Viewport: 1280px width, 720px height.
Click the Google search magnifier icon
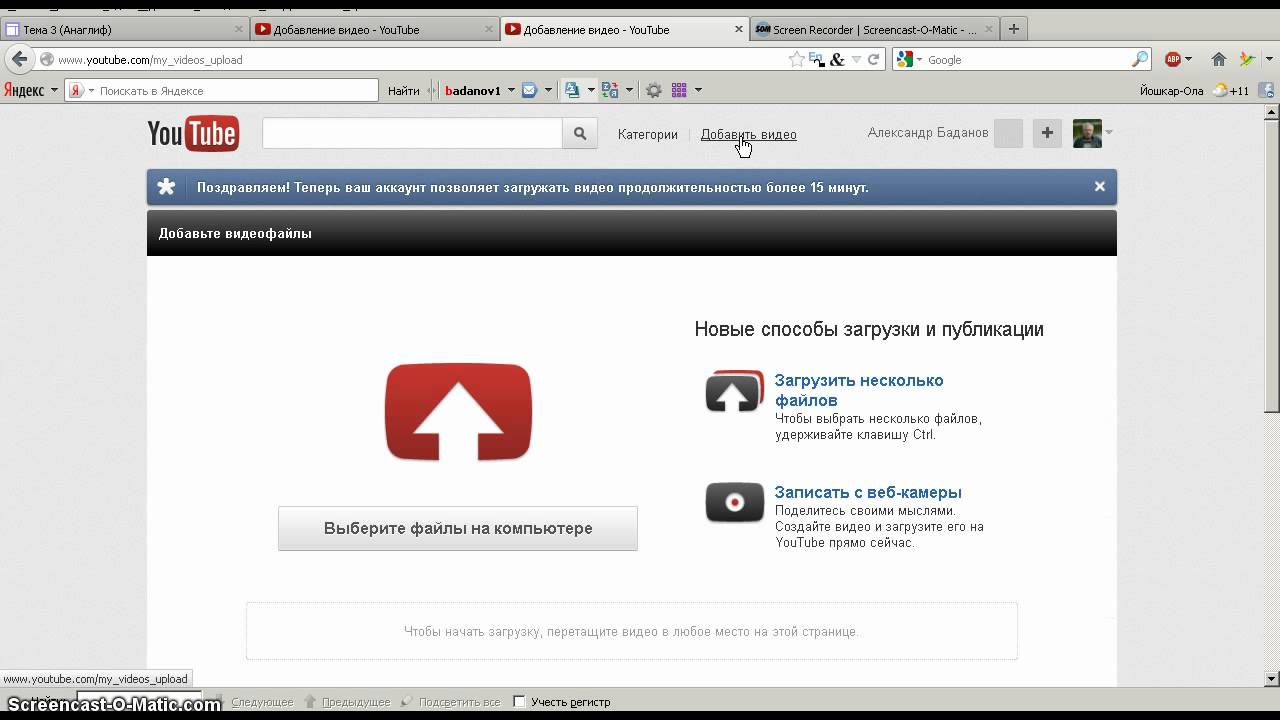point(1139,60)
